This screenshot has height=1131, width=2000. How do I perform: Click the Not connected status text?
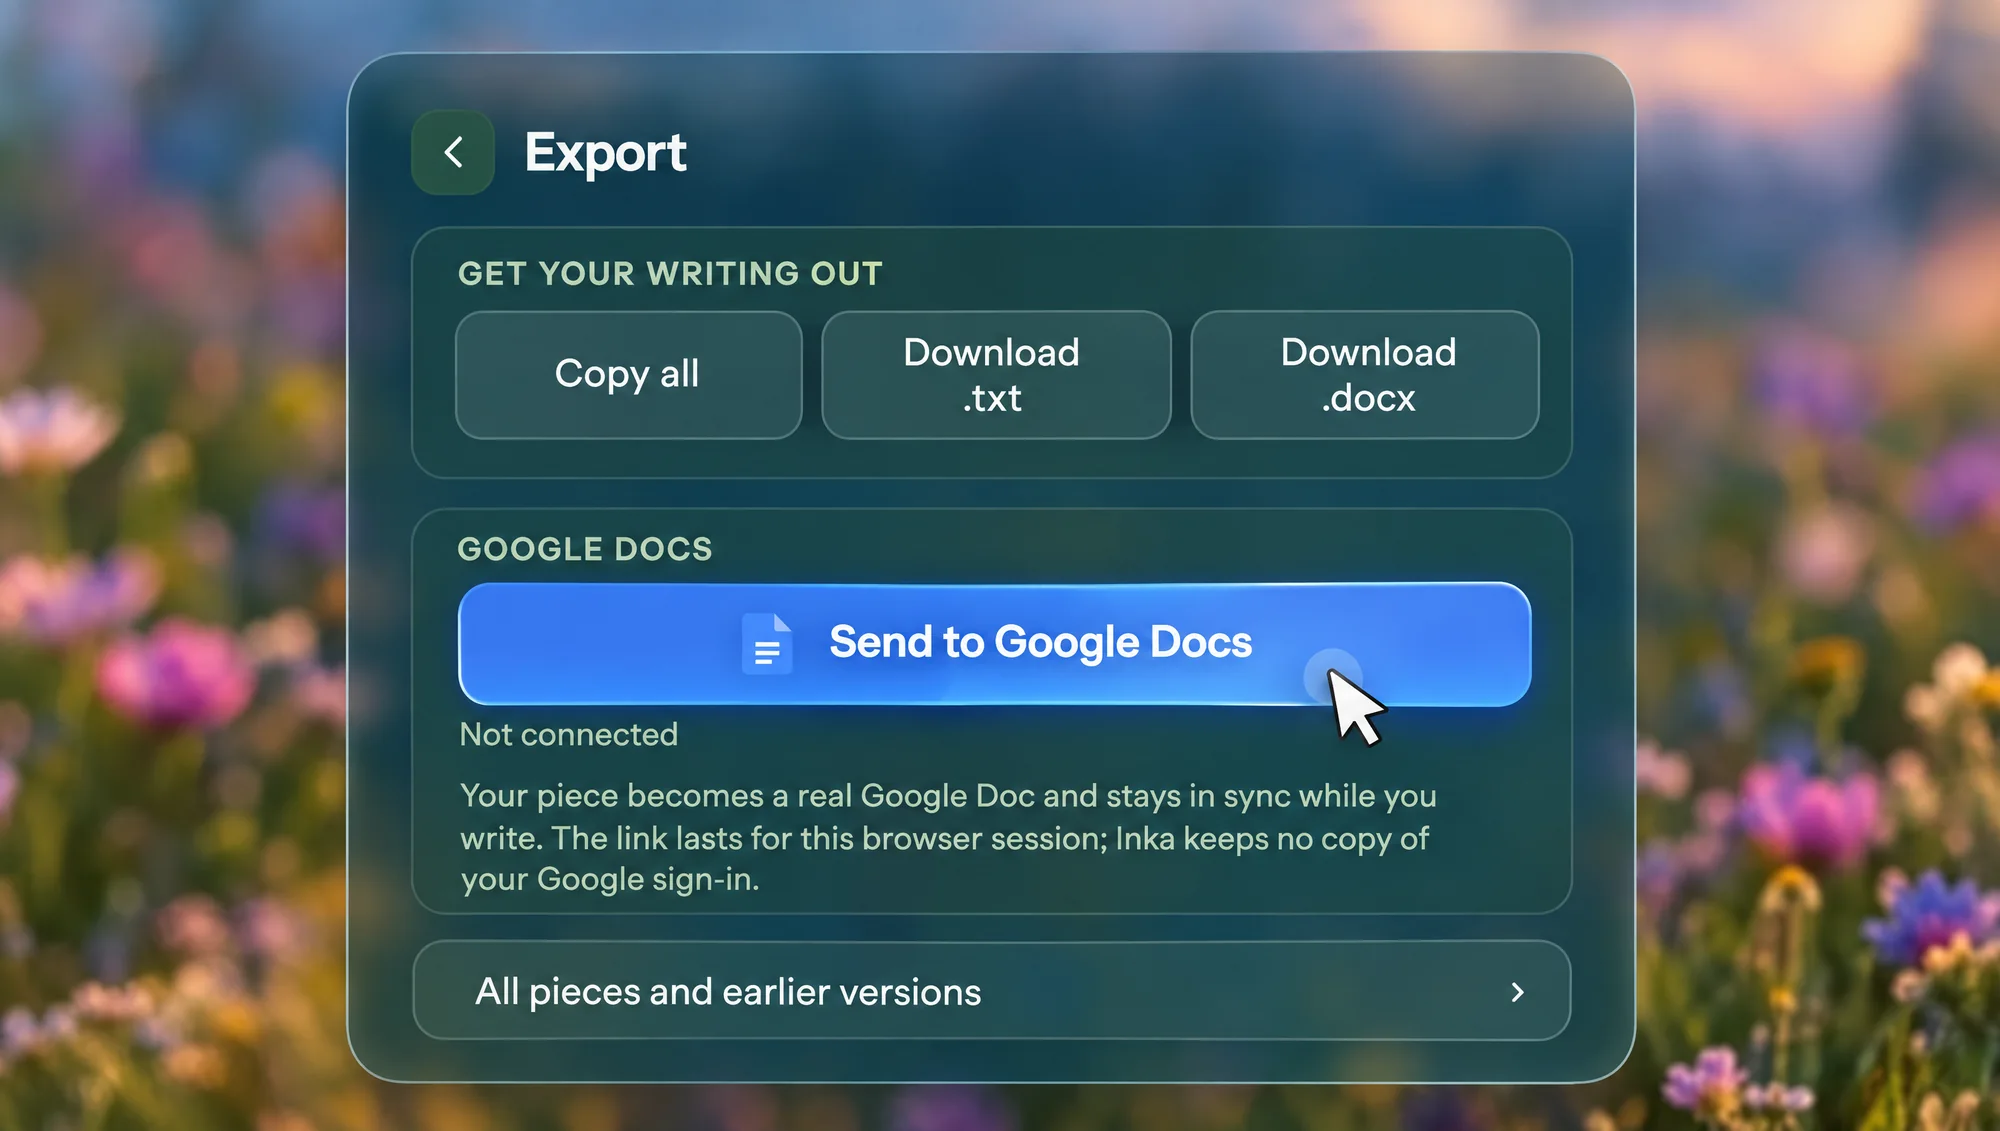tap(569, 734)
